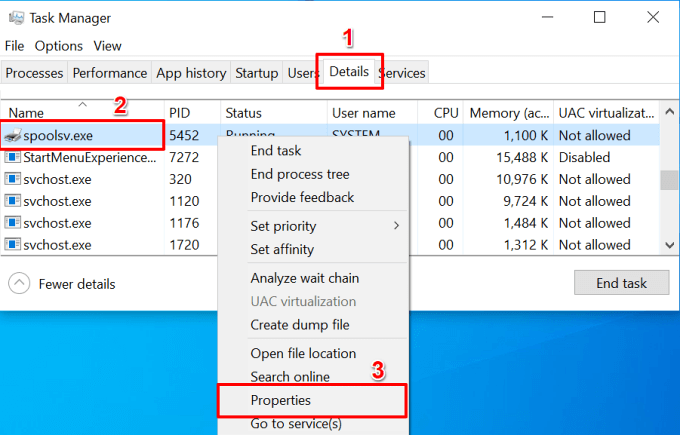Click the spoolsv.exe printer icon
Viewport: 680px width, 435px height.
[x=13, y=135]
